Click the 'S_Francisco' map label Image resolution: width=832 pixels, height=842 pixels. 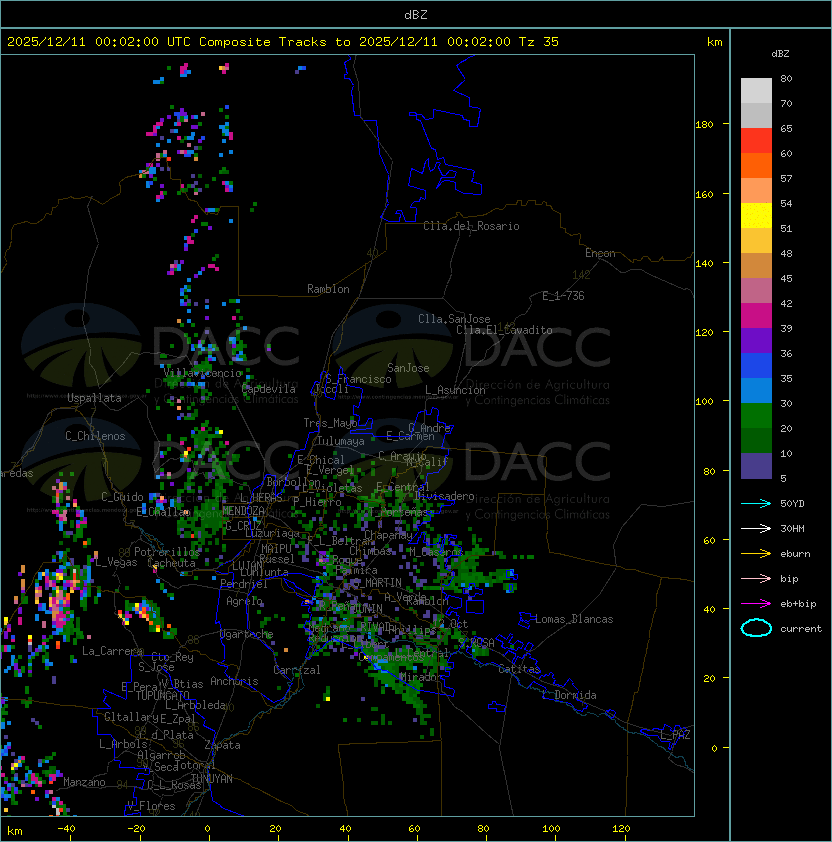click(x=358, y=379)
